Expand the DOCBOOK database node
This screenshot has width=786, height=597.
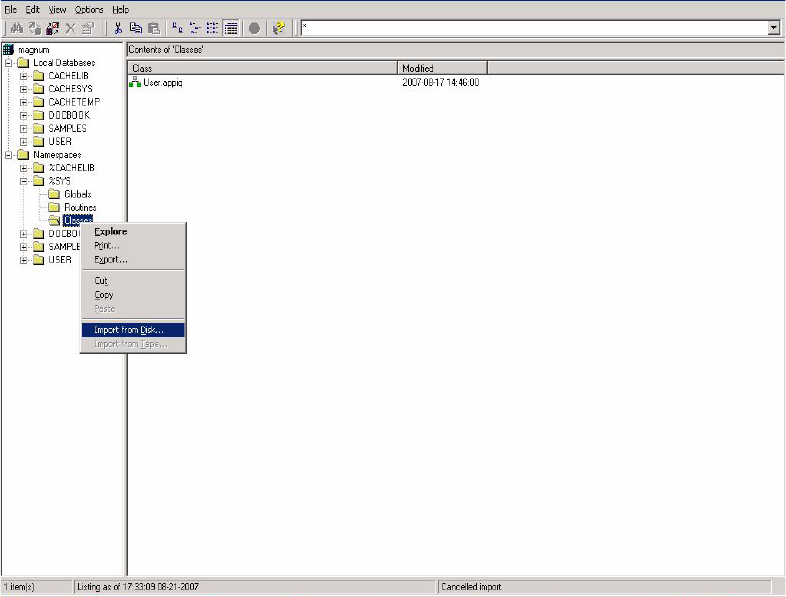24,115
